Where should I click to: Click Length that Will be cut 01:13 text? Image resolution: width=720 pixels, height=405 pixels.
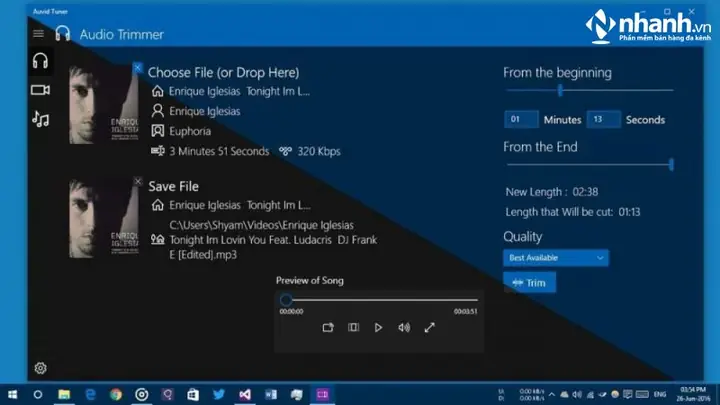573,212
